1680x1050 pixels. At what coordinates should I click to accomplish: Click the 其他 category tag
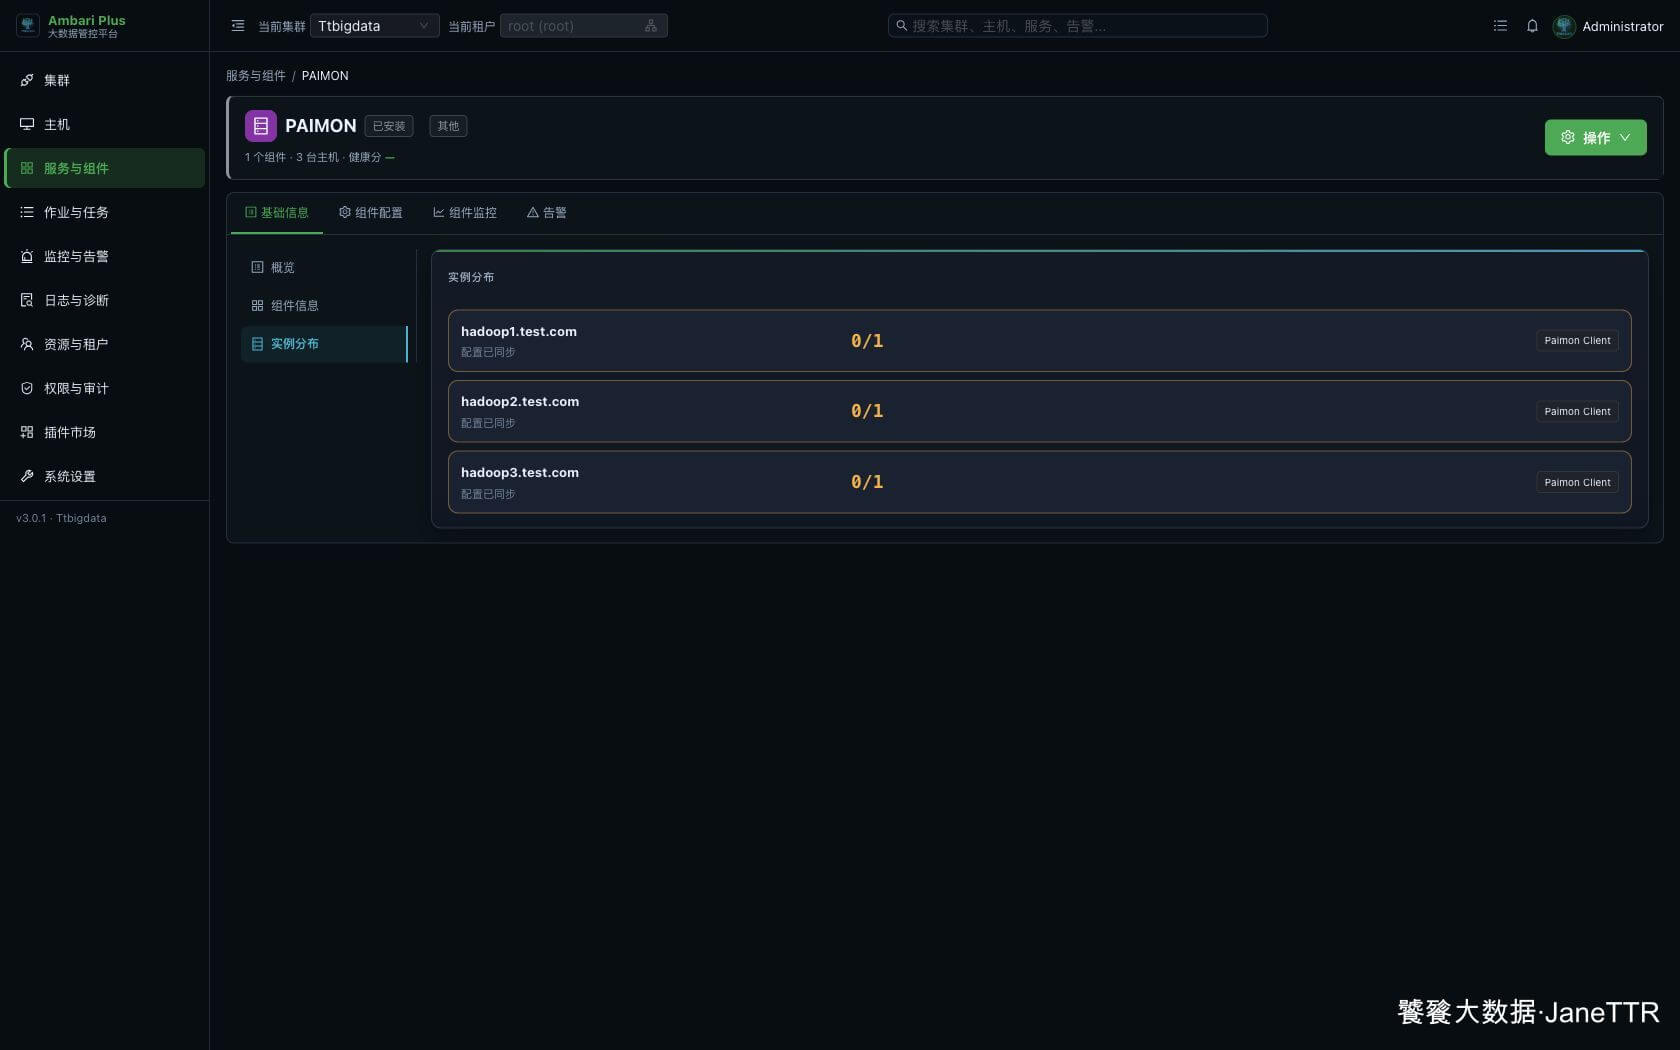pyautogui.click(x=448, y=126)
